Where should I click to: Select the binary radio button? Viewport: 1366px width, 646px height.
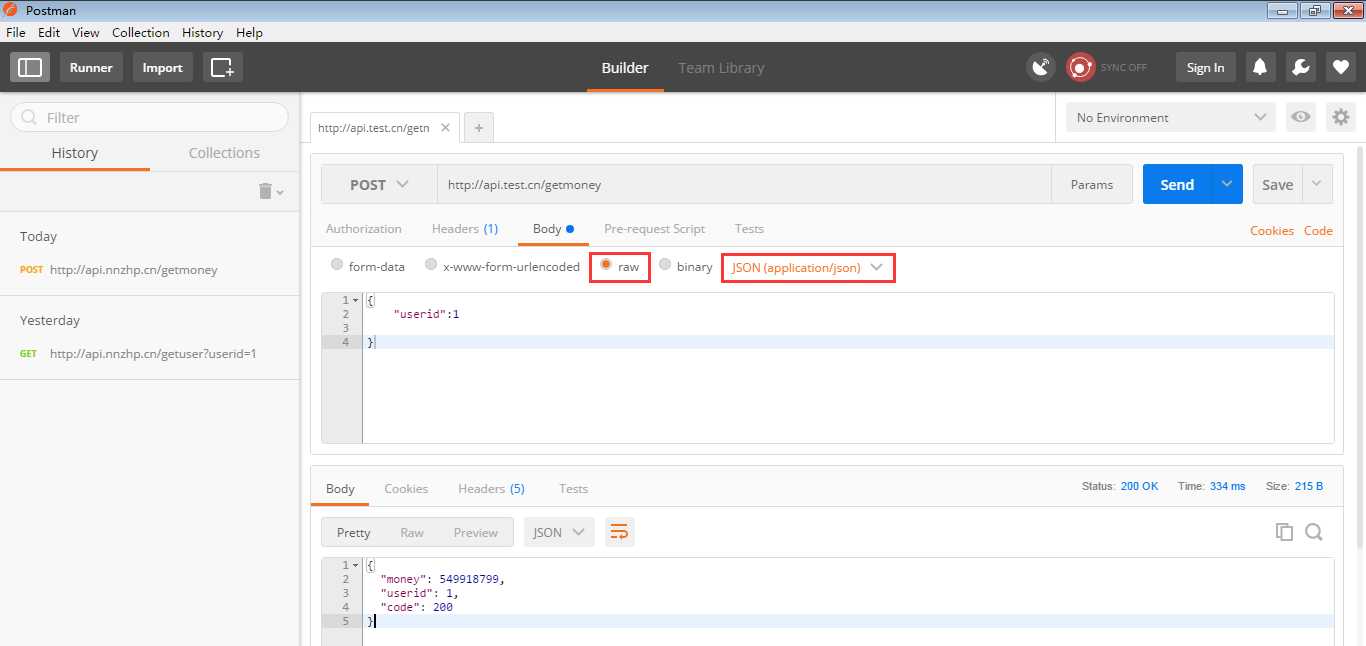coord(665,265)
